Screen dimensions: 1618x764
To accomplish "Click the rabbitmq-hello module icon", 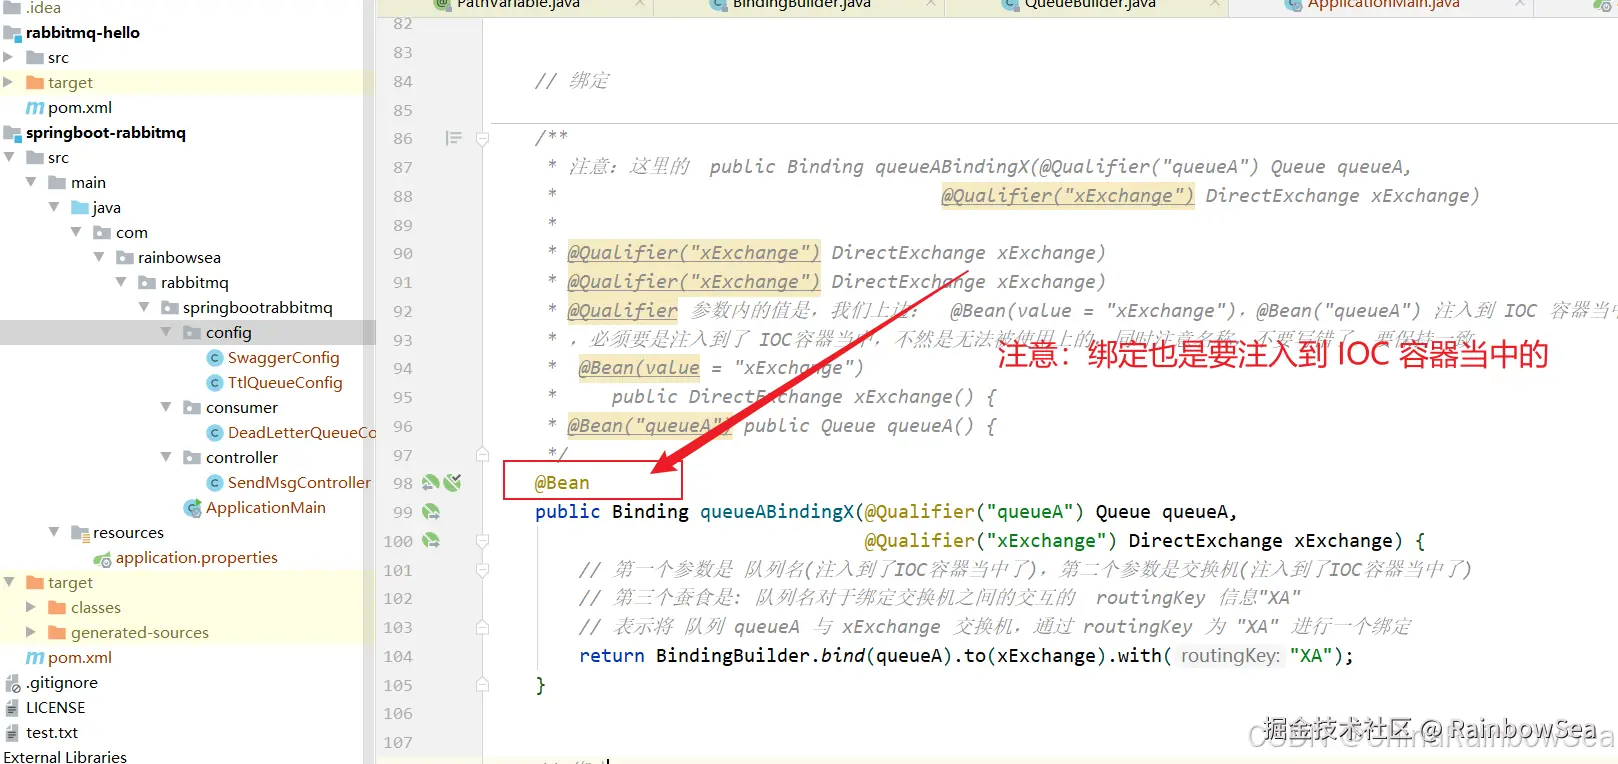I will [x=13, y=33].
